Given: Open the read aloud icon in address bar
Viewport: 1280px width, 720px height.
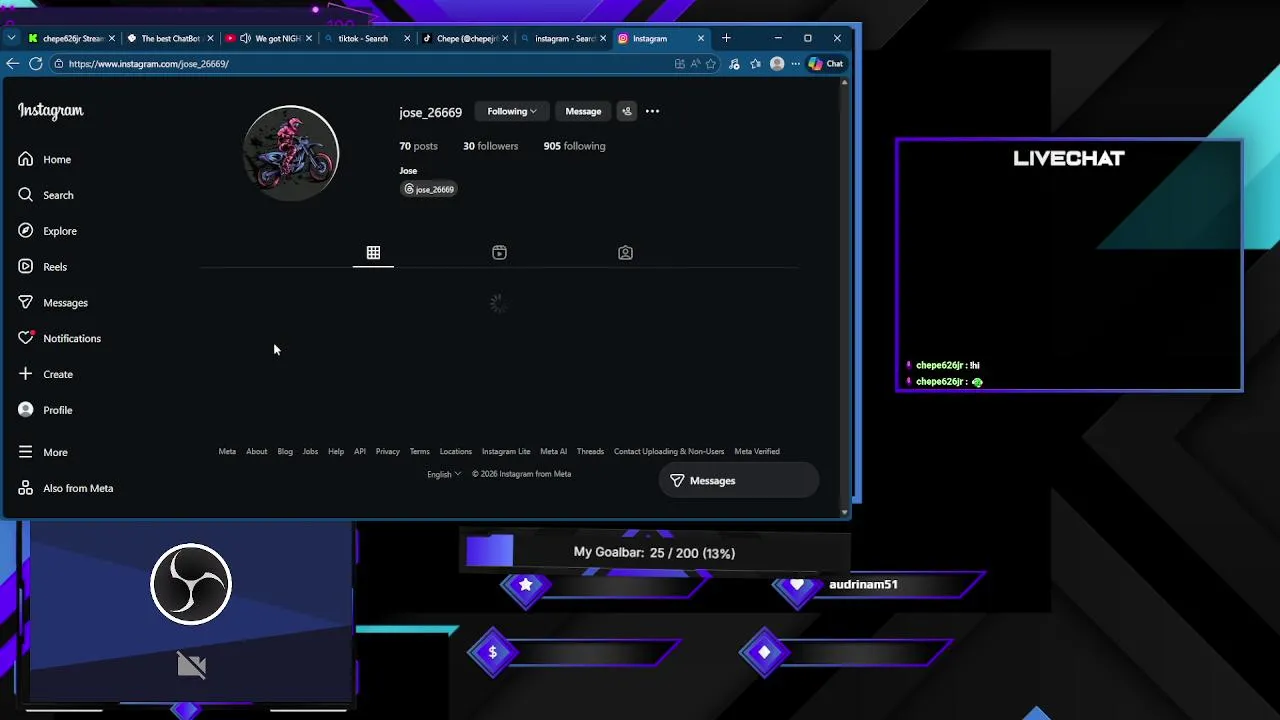Looking at the screenshot, I should 695,64.
